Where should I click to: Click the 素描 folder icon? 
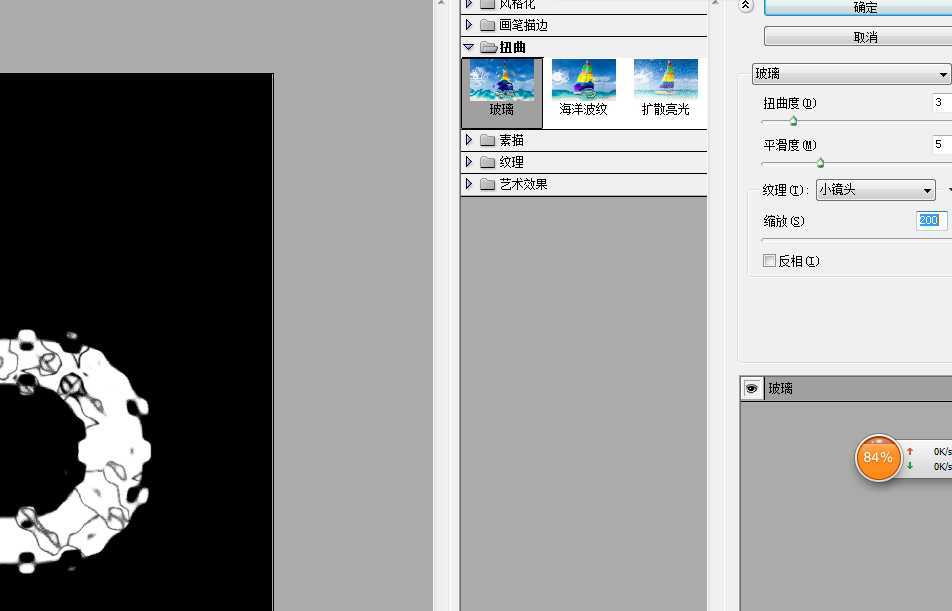488,140
